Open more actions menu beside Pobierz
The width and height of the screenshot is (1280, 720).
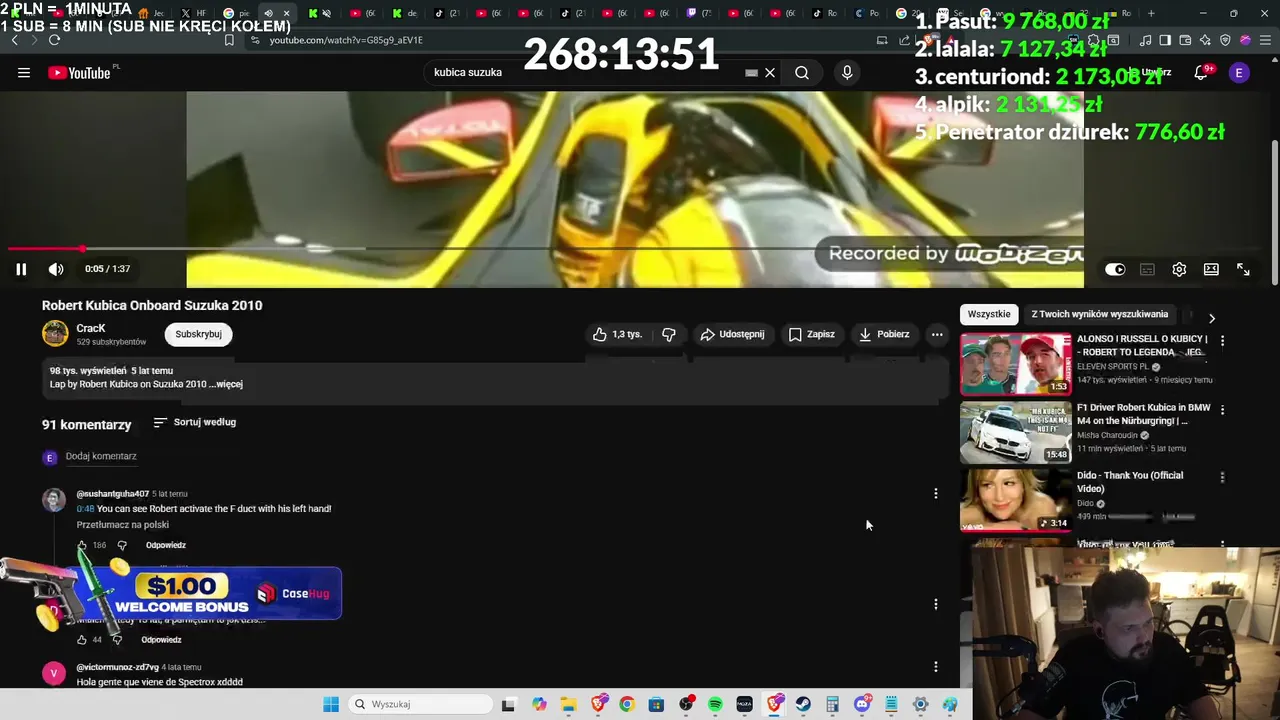coord(937,334)
